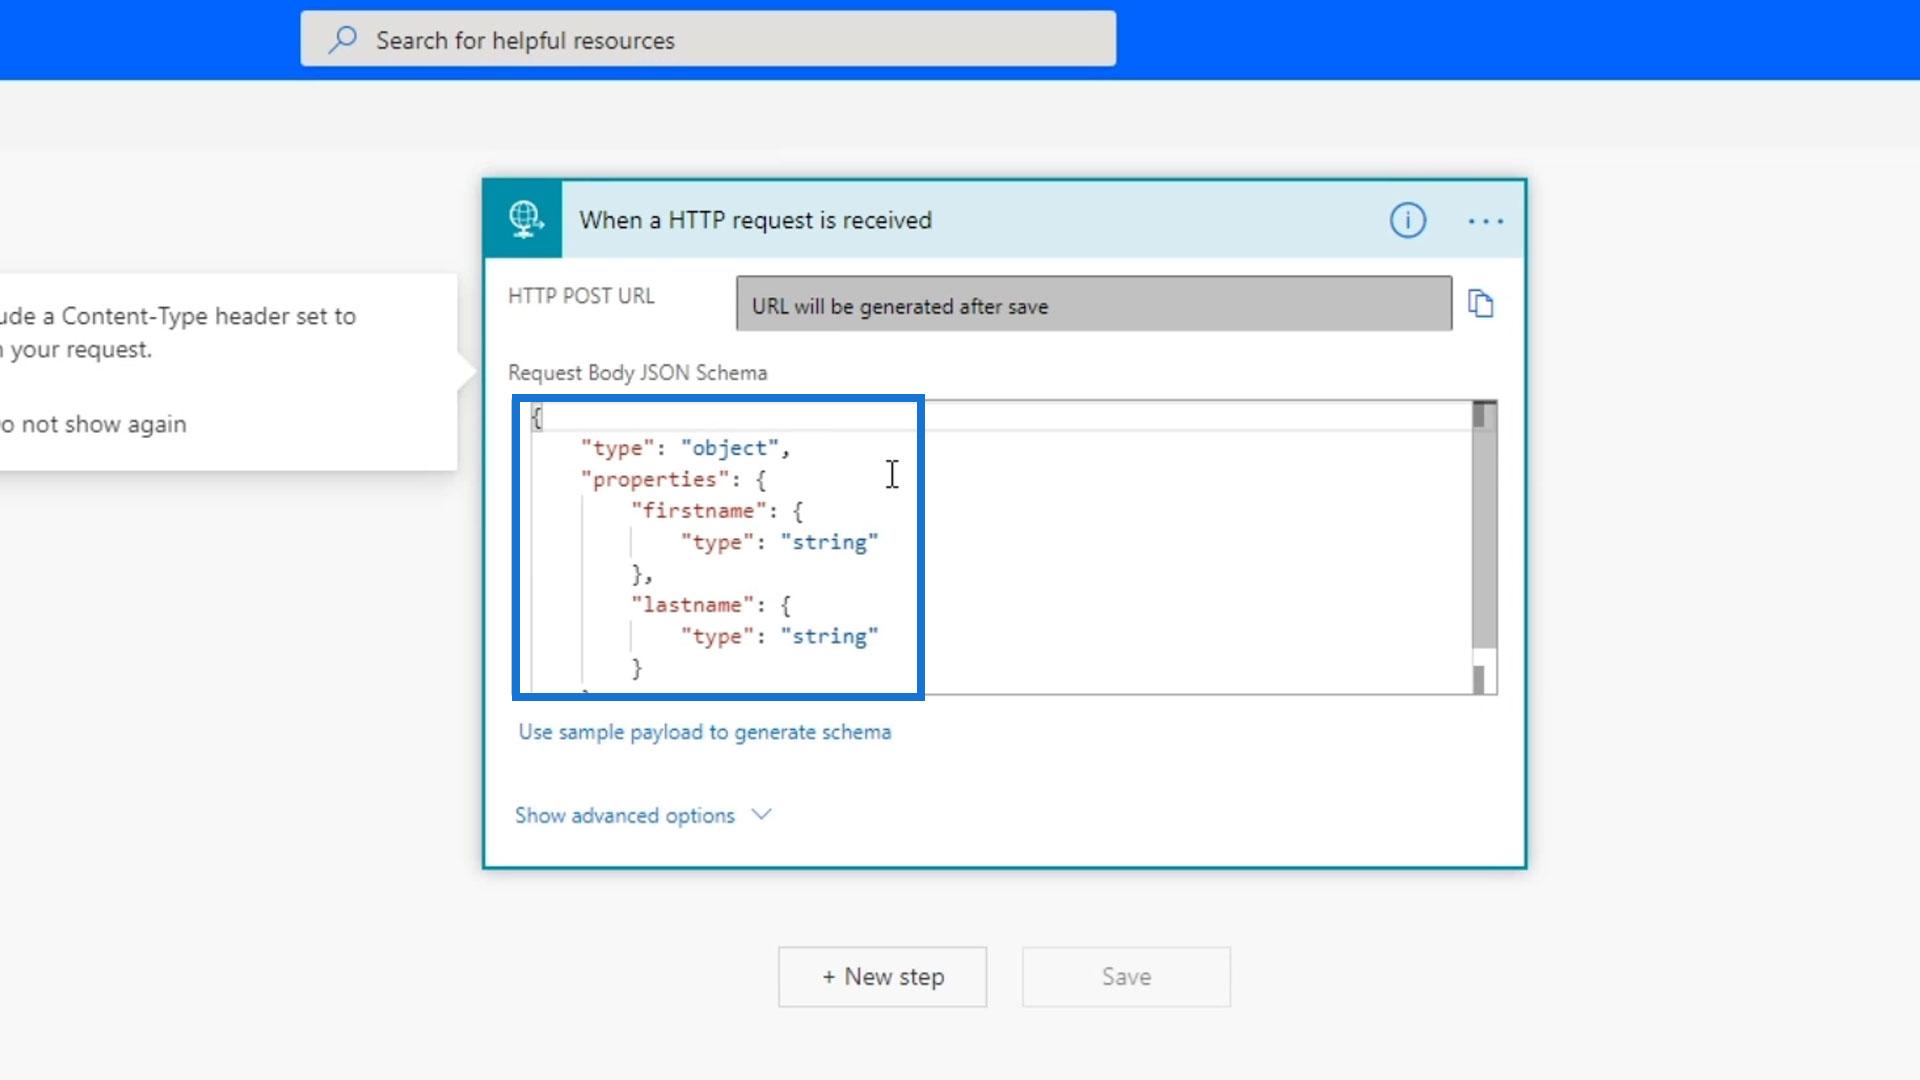Click empty area of JSON Schema editor
The width and height of the screenshot is (1920, 1080).
pos(1200,560)
